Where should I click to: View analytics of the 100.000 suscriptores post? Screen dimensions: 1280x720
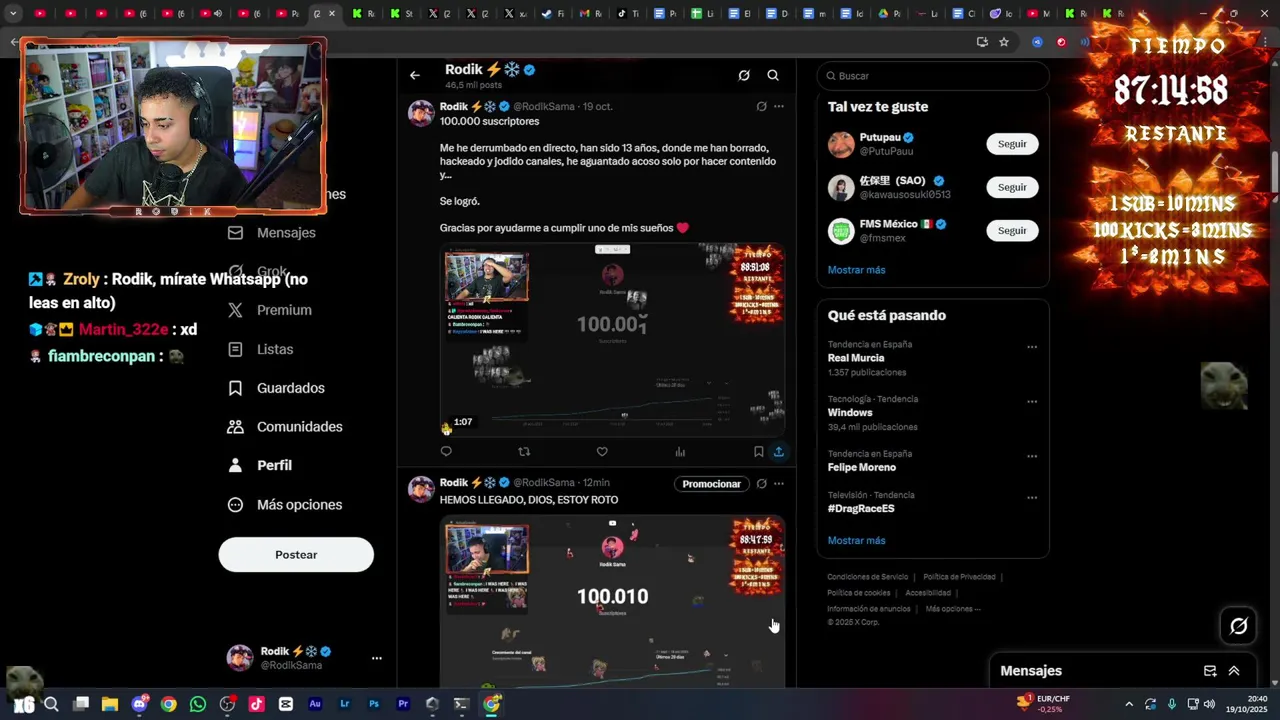(680, 452)
